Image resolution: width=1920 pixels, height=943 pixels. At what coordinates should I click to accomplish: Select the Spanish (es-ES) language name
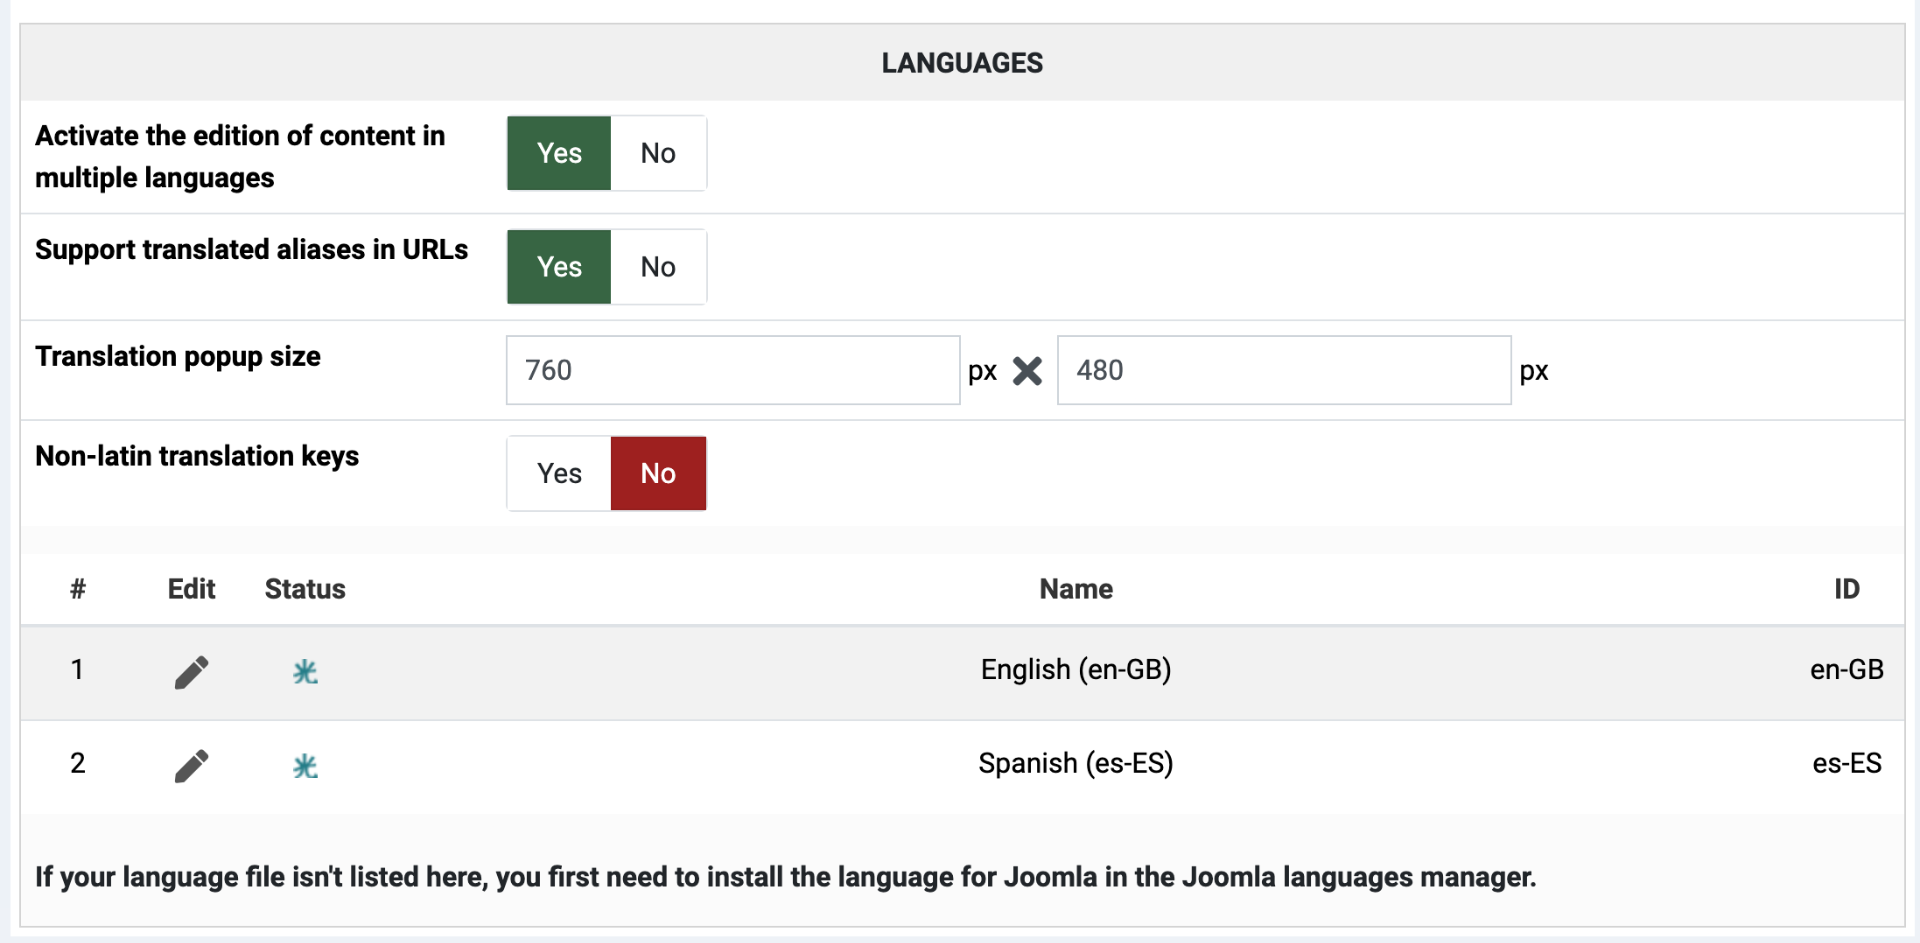(1075, 763)
